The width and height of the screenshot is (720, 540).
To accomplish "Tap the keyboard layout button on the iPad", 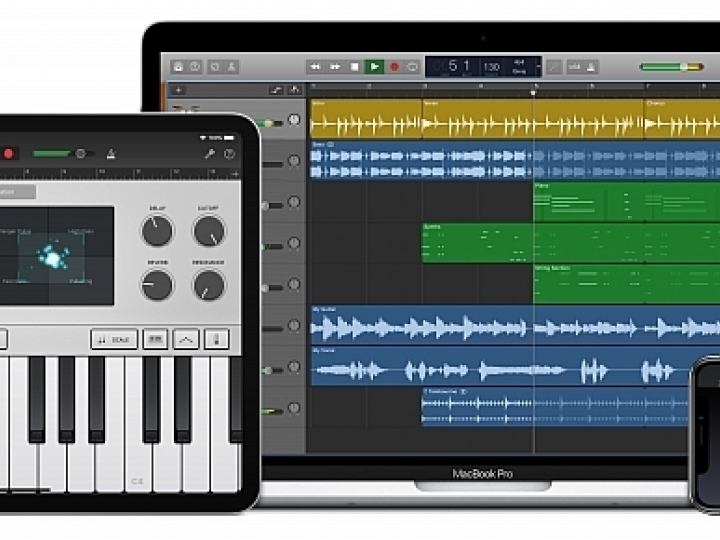I will pos(156,339).
